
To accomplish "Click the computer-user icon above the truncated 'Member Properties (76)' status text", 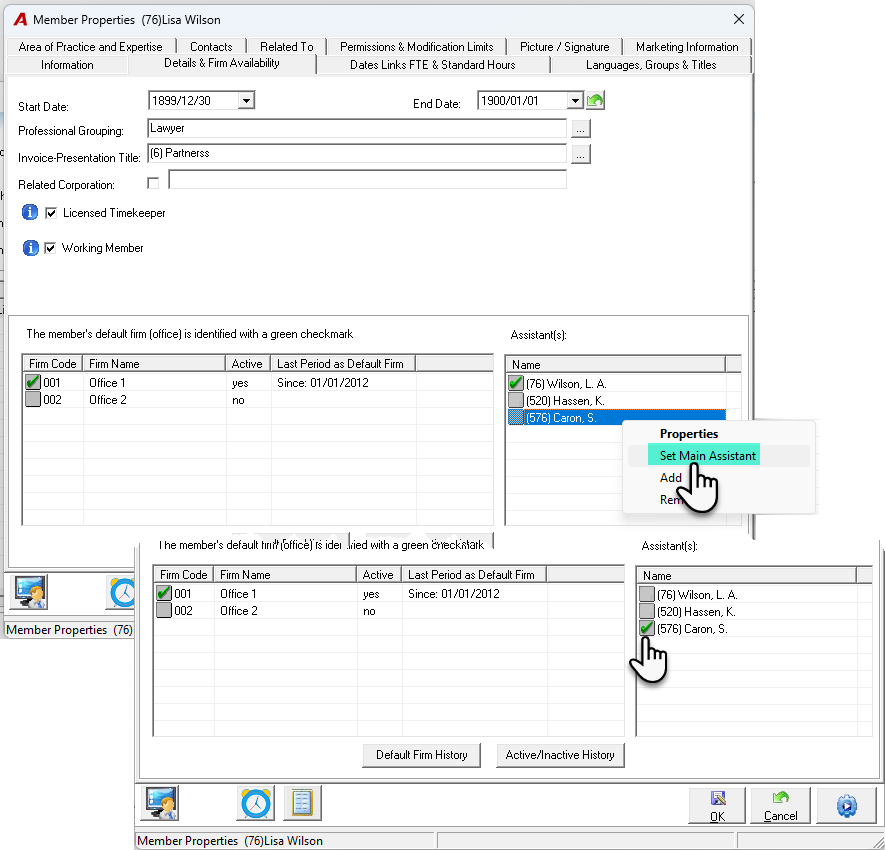I will click(29, 592).
